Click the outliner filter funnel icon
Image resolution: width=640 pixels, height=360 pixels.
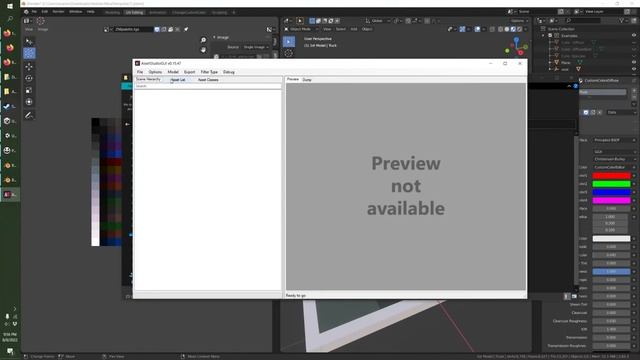(622, 20)
